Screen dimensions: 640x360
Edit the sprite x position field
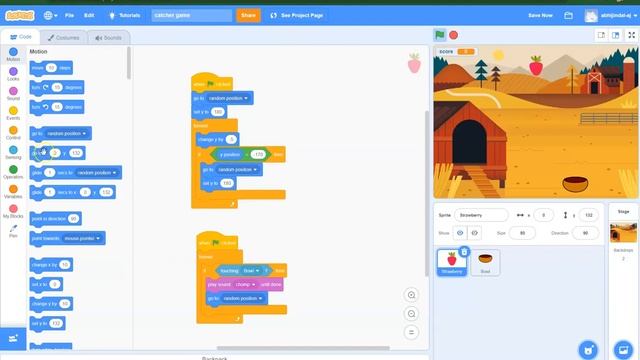click(x=543, y=215)
